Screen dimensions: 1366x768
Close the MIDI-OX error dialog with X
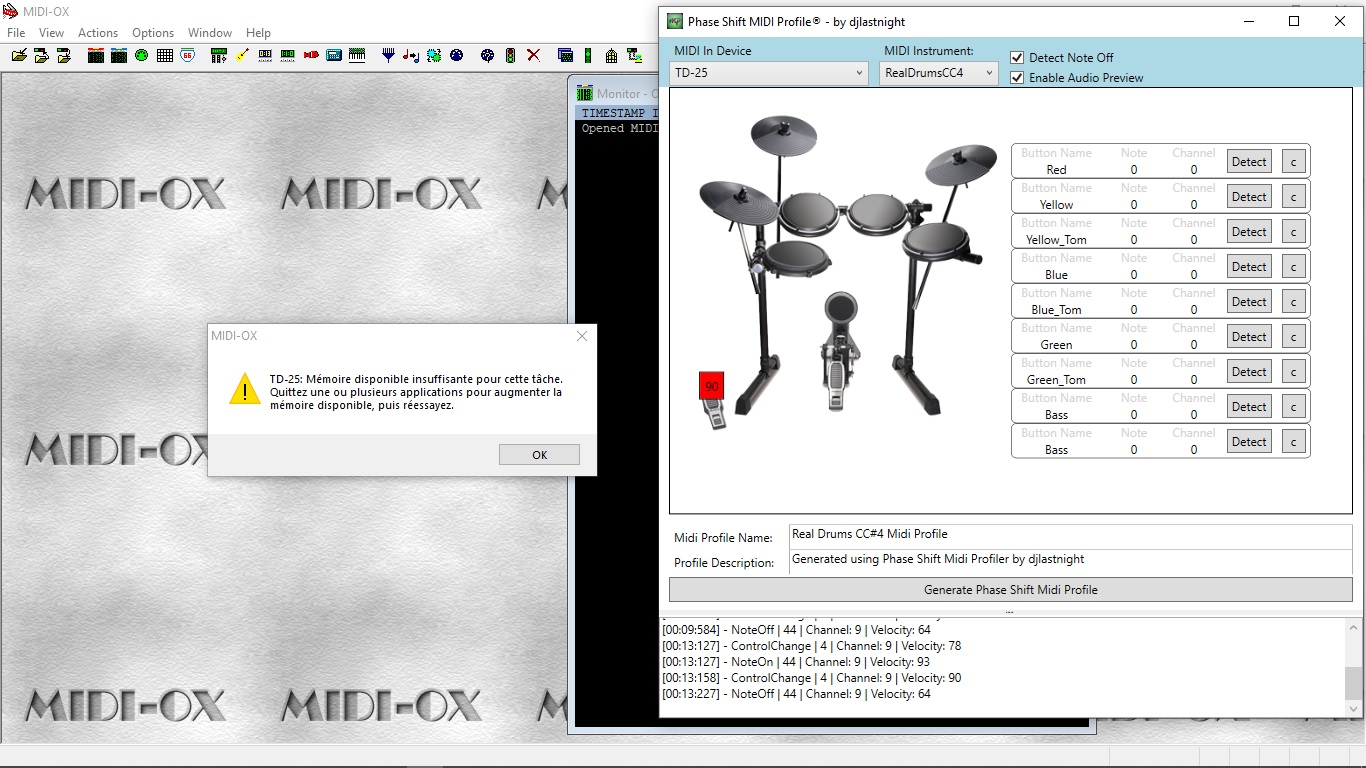581,336
